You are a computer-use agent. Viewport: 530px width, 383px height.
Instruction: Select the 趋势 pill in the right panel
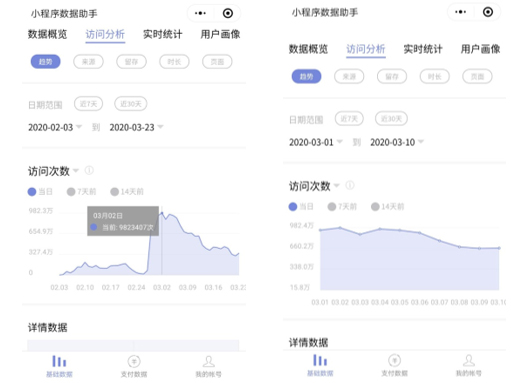pos(307,76)
